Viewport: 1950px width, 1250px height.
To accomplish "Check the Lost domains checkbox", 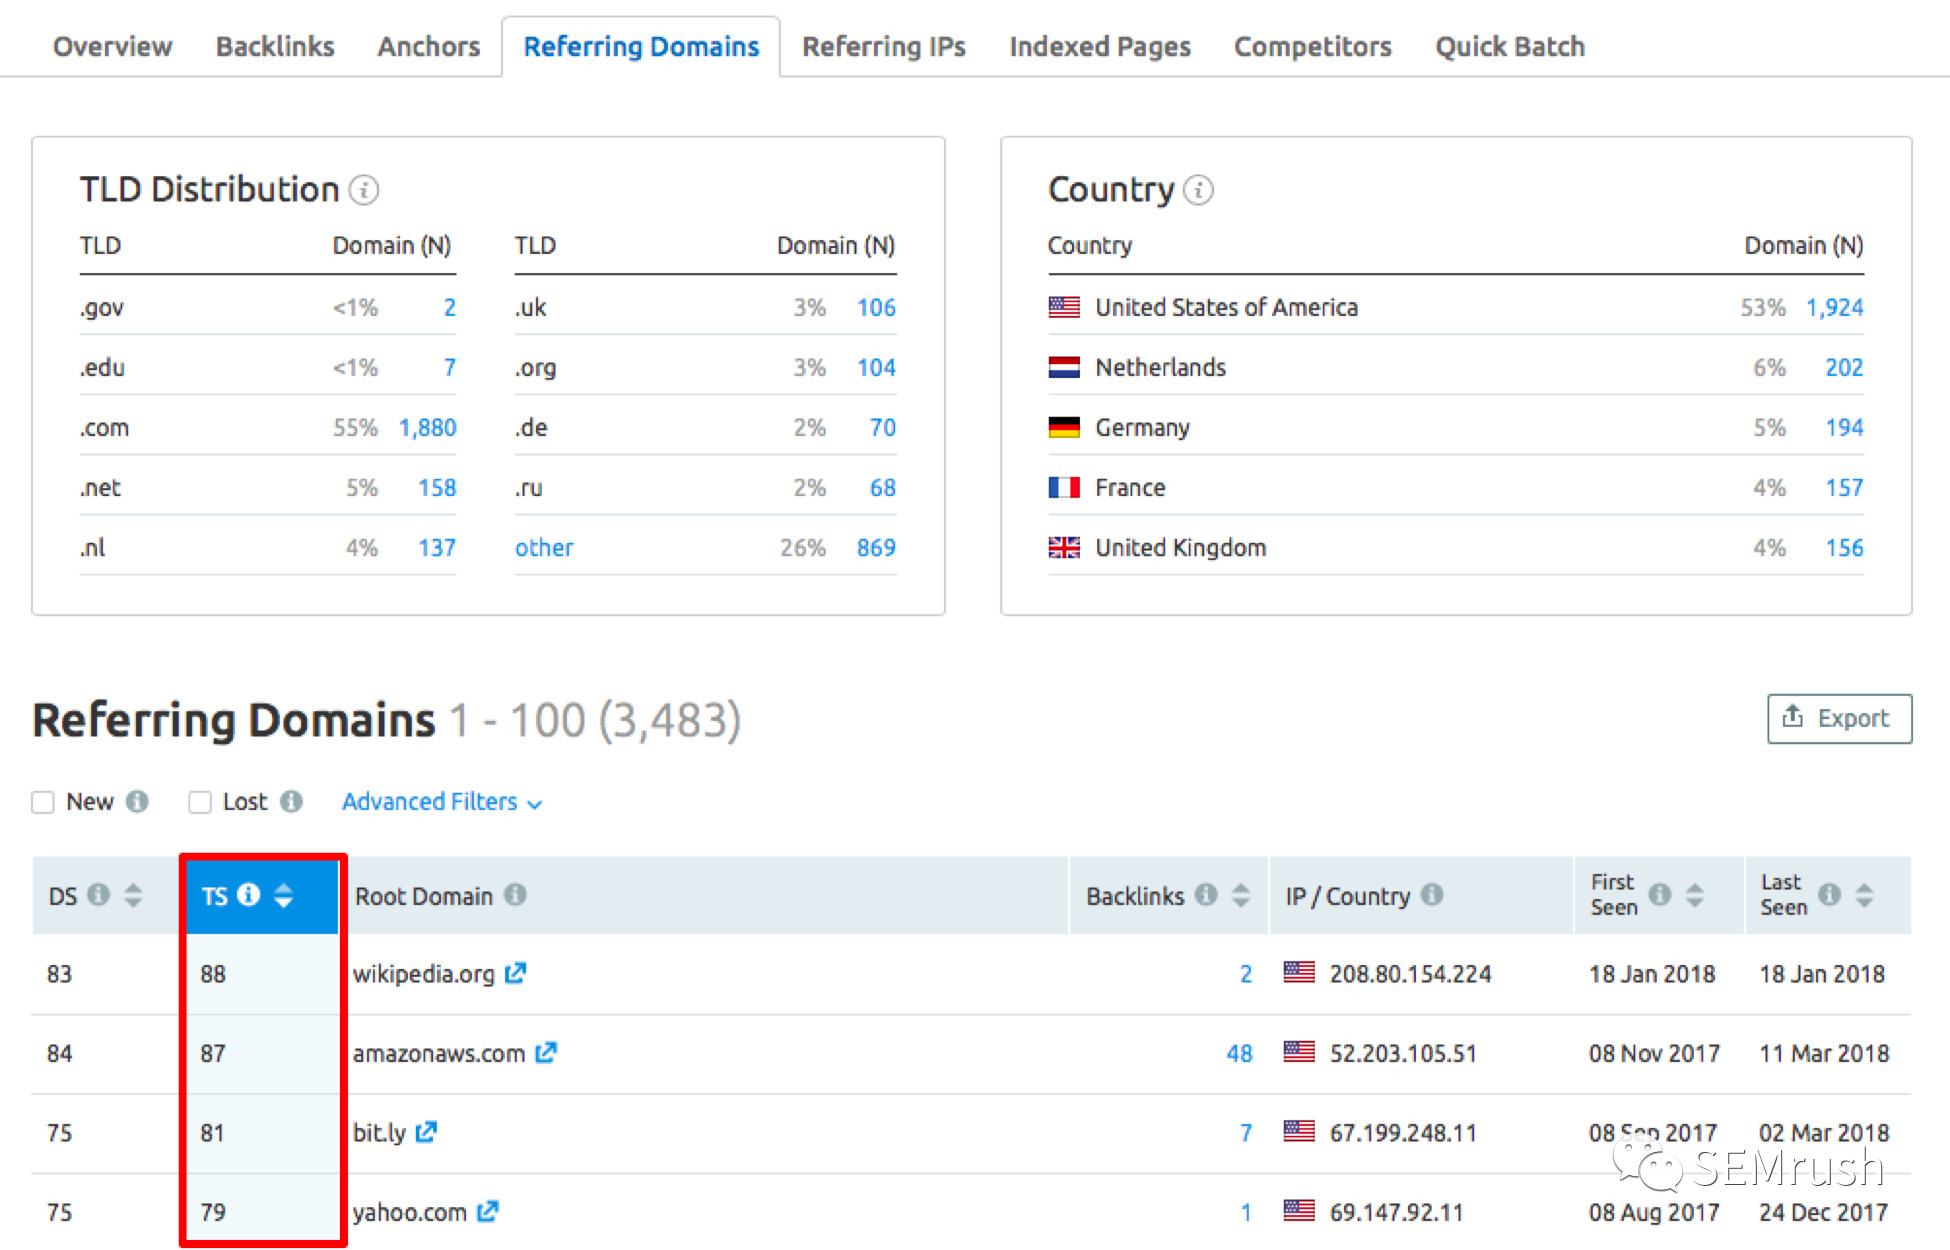I will pyautogui.click(x=200, y=802).
